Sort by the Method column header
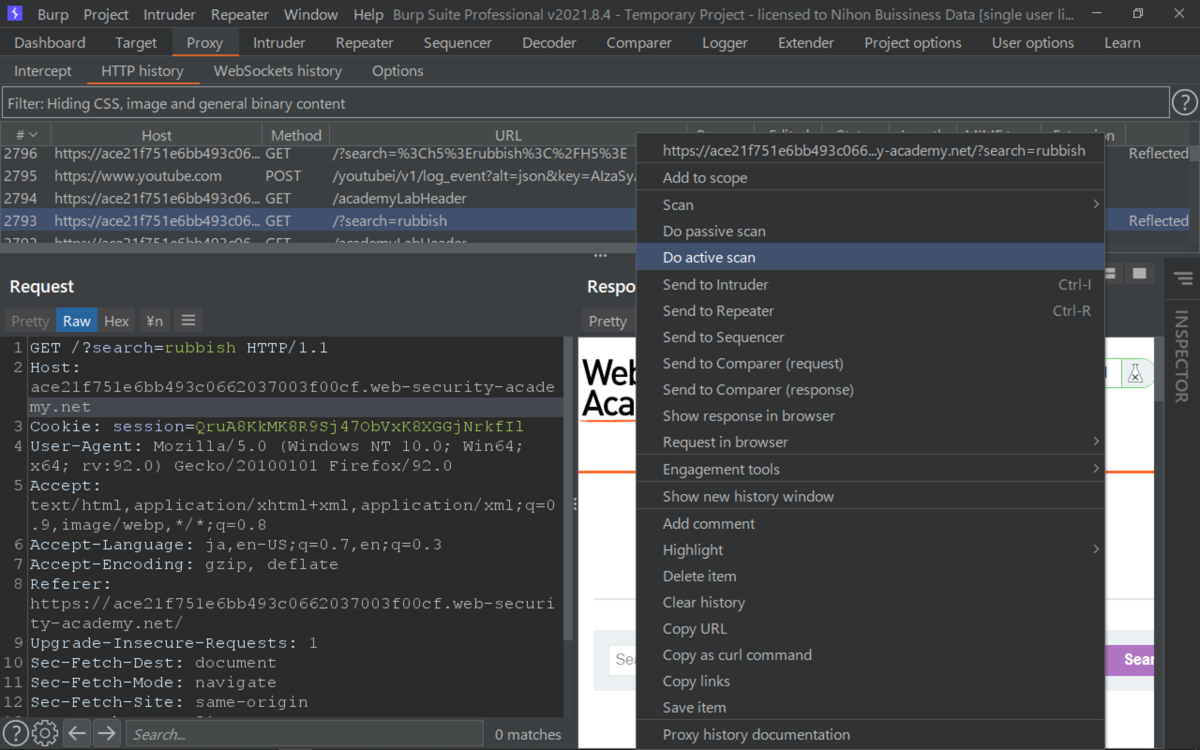1200x750 pixels. (x=296, y=135)
